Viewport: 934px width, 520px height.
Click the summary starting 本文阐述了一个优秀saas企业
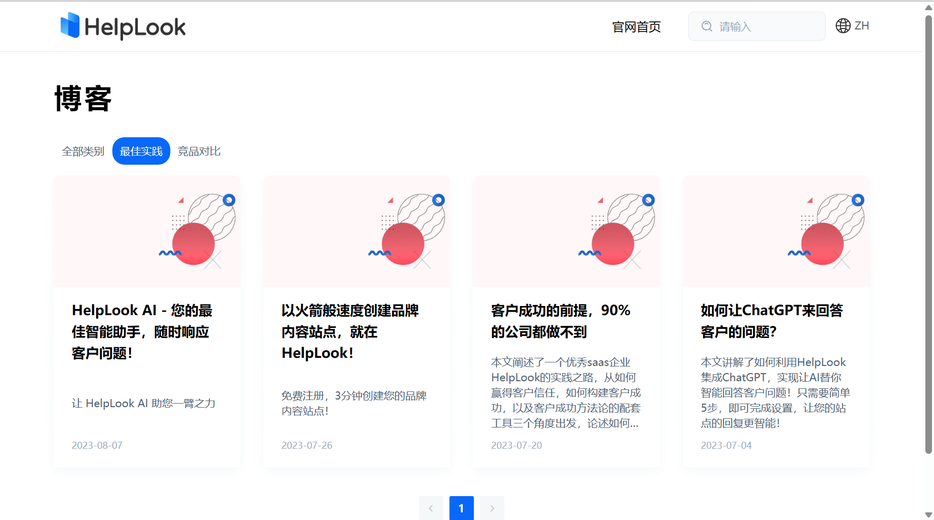point(566,393)
